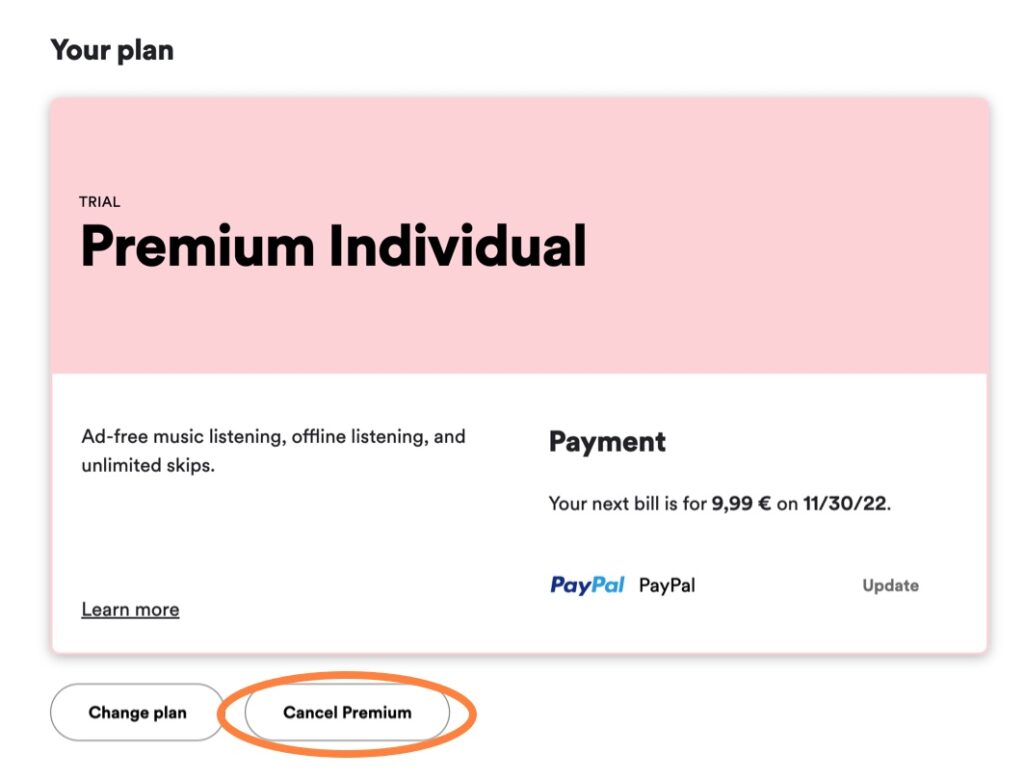Click the Cancel Premium button
The height and width of the screenshot is (779, 1024).
tap(347, 712)
